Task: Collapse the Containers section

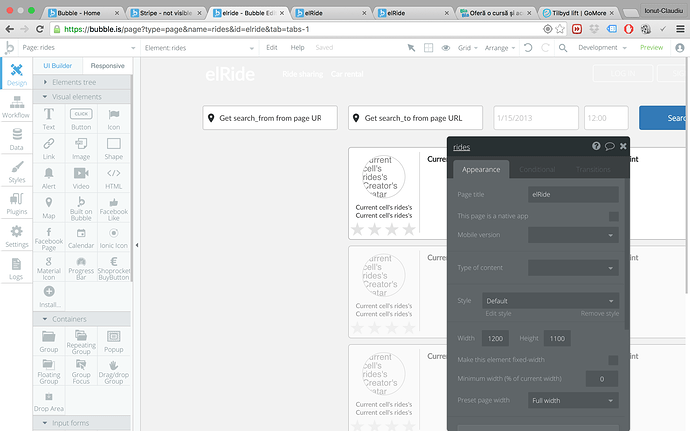Action: pyautogui.click(x=82, y=319)
